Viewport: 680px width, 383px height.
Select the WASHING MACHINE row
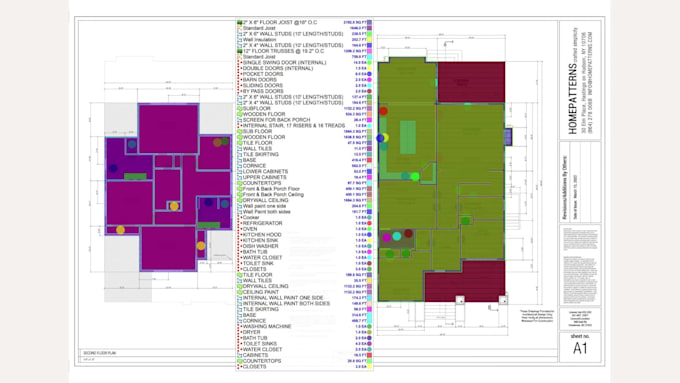tap(304, 326)
